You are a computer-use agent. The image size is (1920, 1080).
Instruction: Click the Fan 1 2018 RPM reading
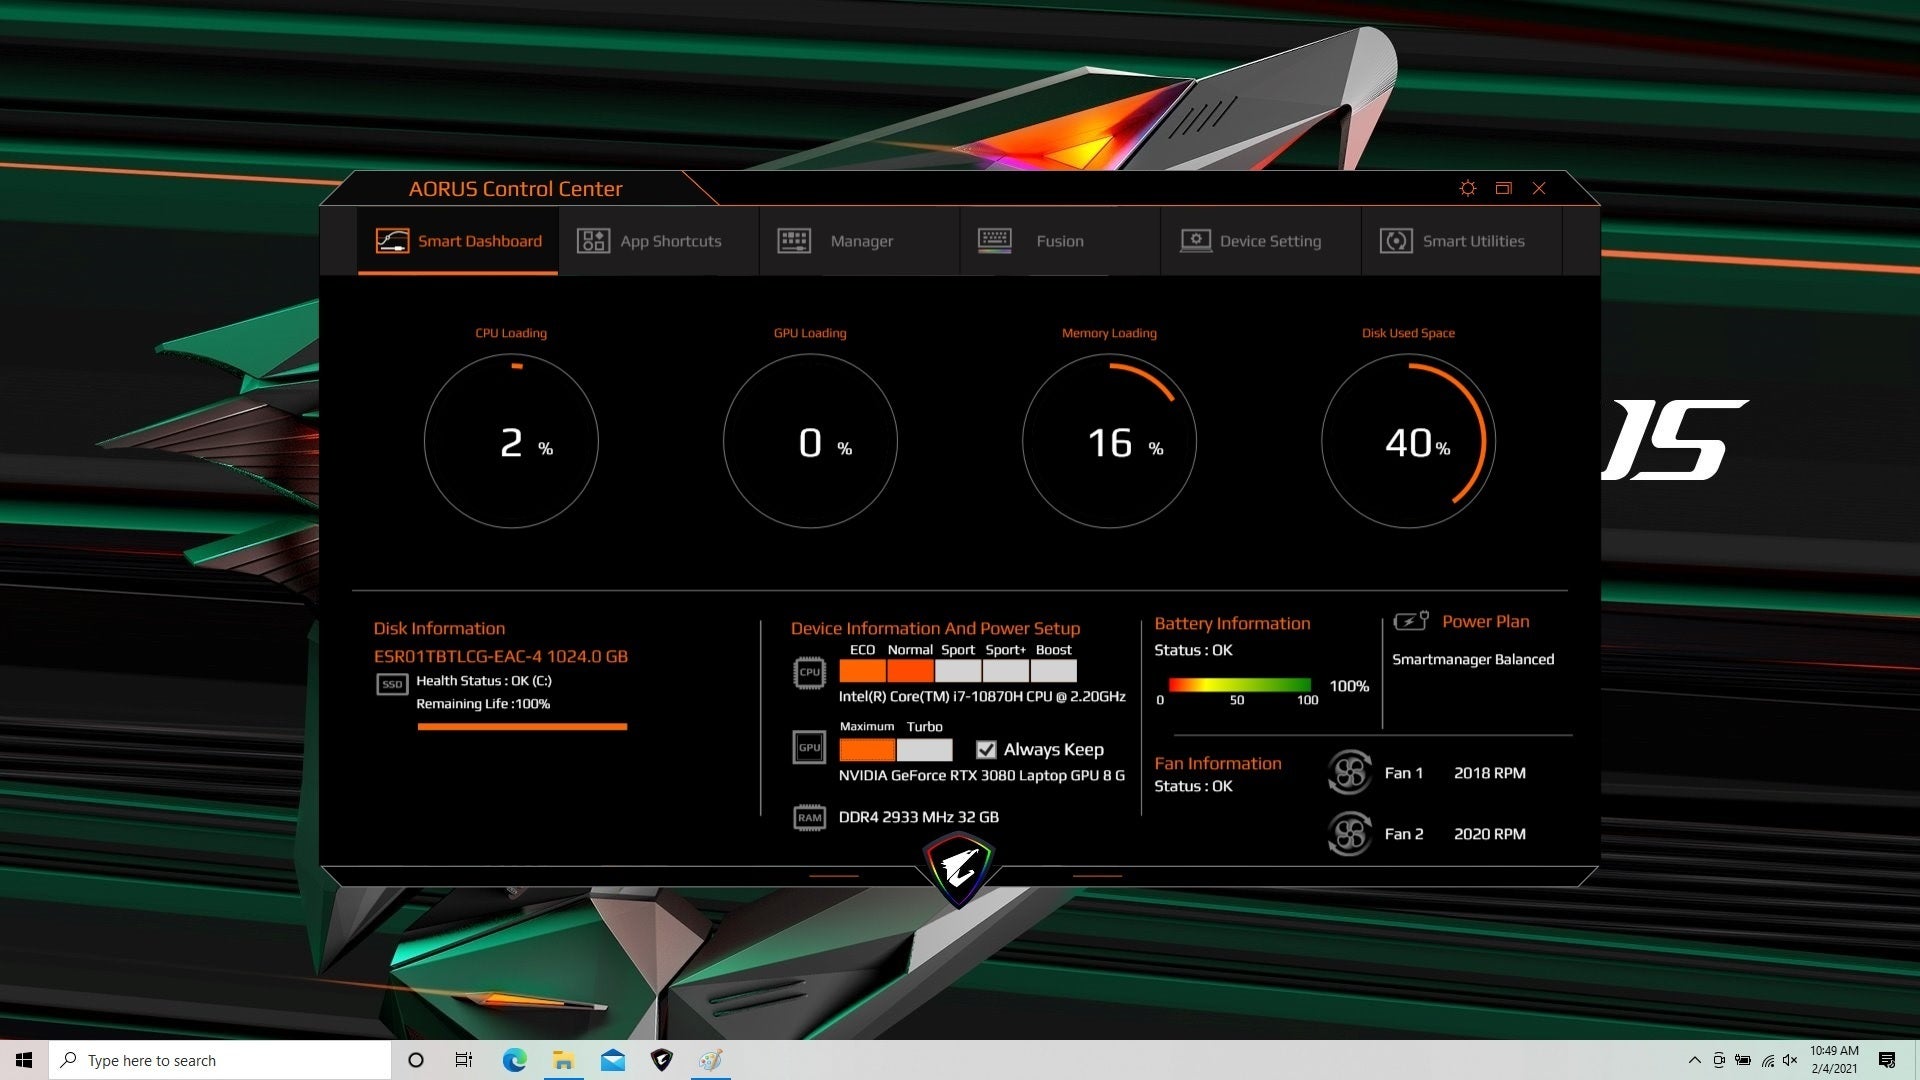[1489, 773]
